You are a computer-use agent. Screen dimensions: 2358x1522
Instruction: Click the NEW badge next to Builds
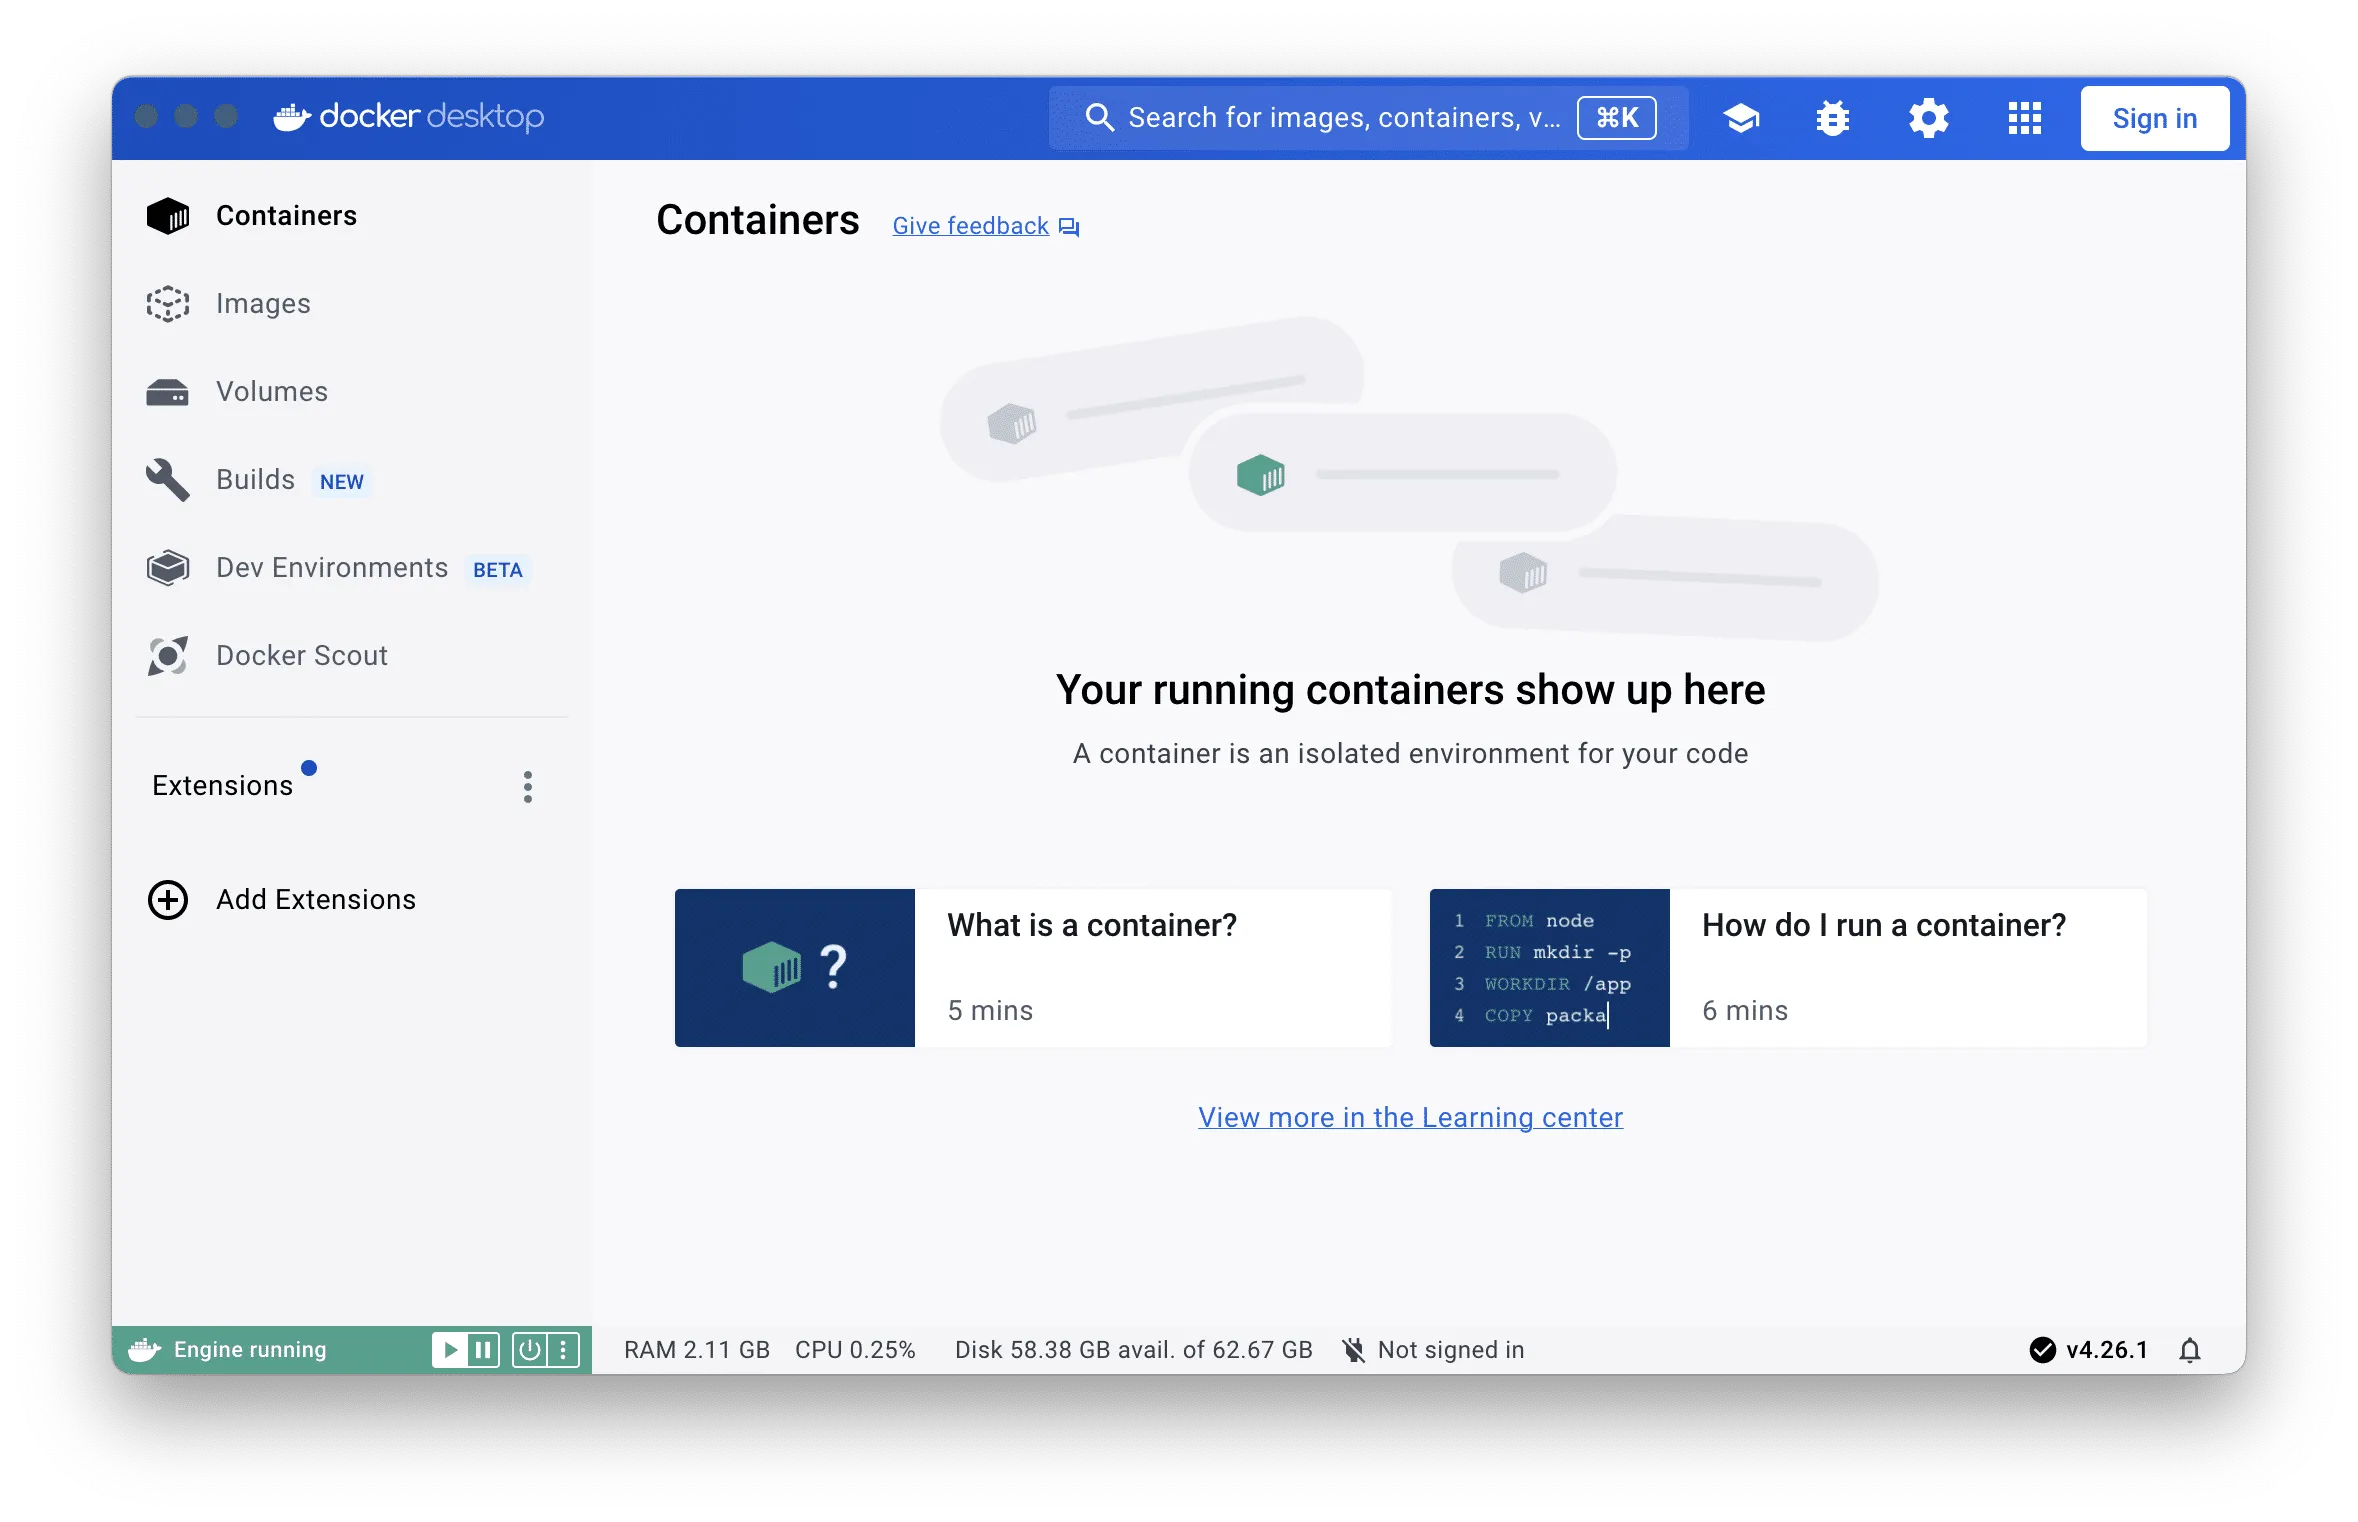click(x=341, y=481)
